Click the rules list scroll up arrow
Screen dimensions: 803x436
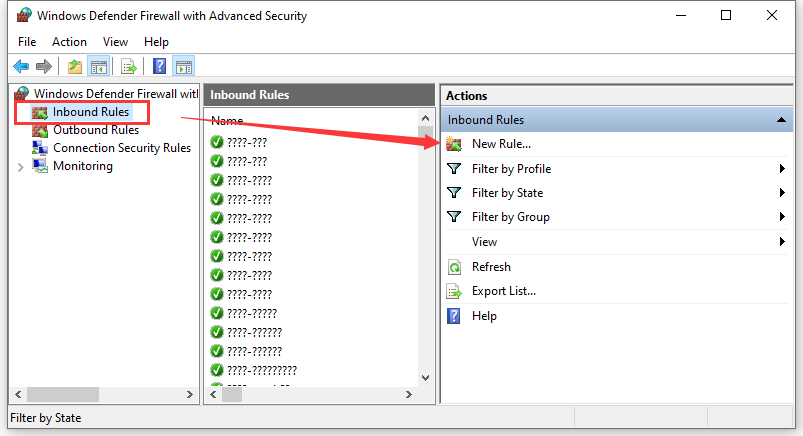425,118
